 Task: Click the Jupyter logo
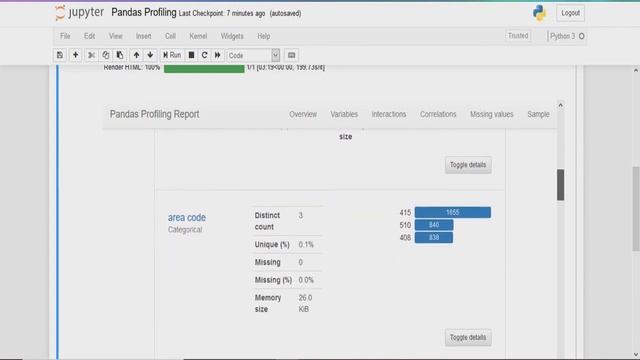coord(80,13)
